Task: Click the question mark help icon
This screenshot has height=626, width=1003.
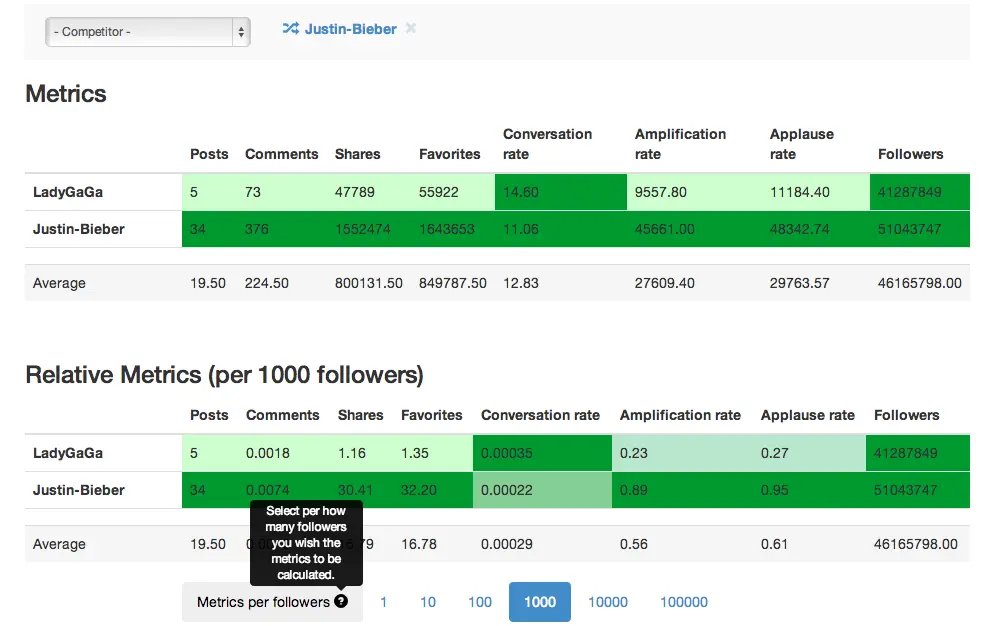Action: coord(342,602)
